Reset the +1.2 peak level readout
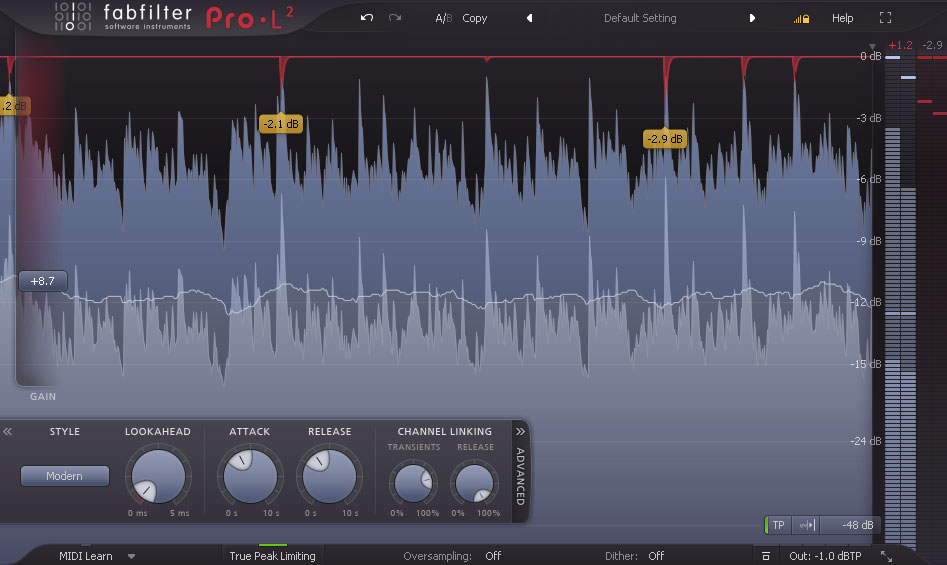This screenshot has width=947, height=565. 900,45
